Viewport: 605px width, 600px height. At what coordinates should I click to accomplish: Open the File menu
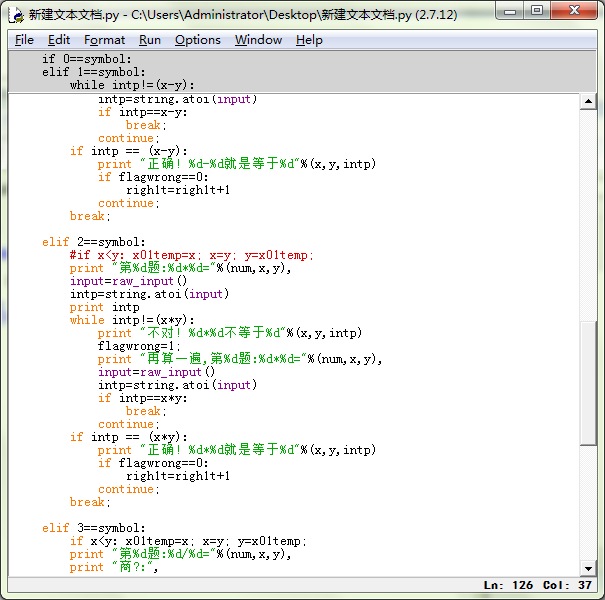click(x=24, y=40)
